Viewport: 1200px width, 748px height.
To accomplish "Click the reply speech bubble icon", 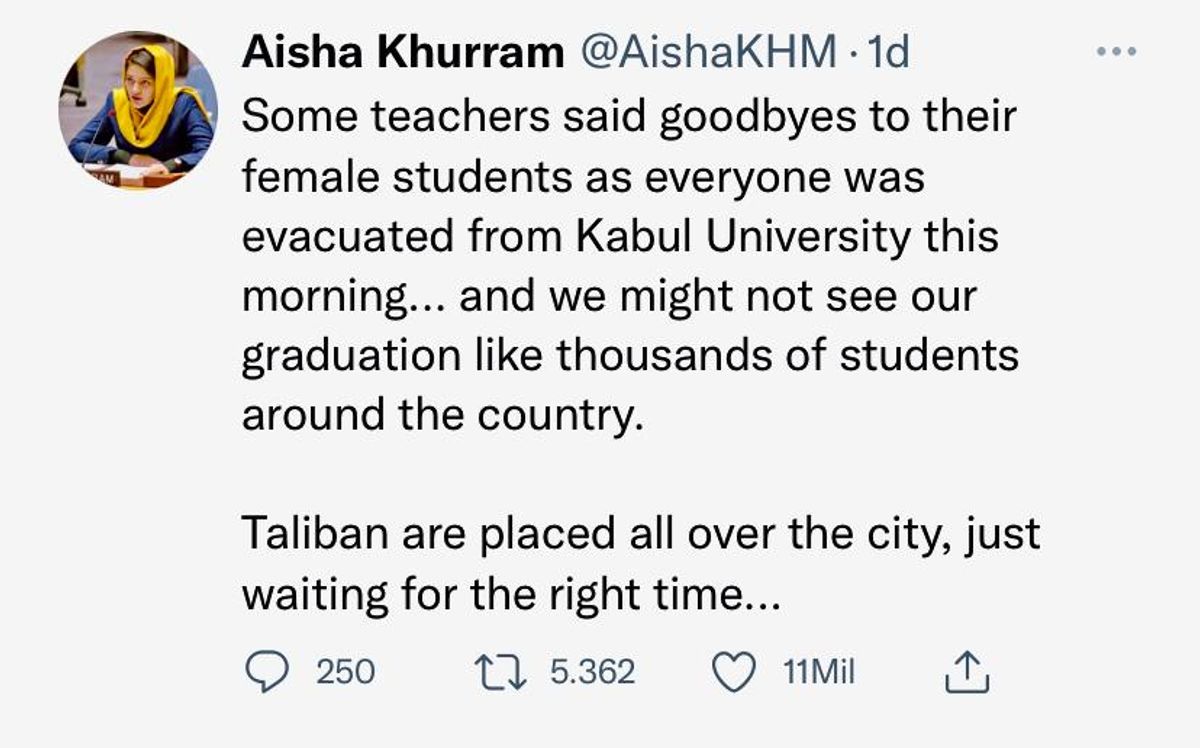I will tap(268, 672).
